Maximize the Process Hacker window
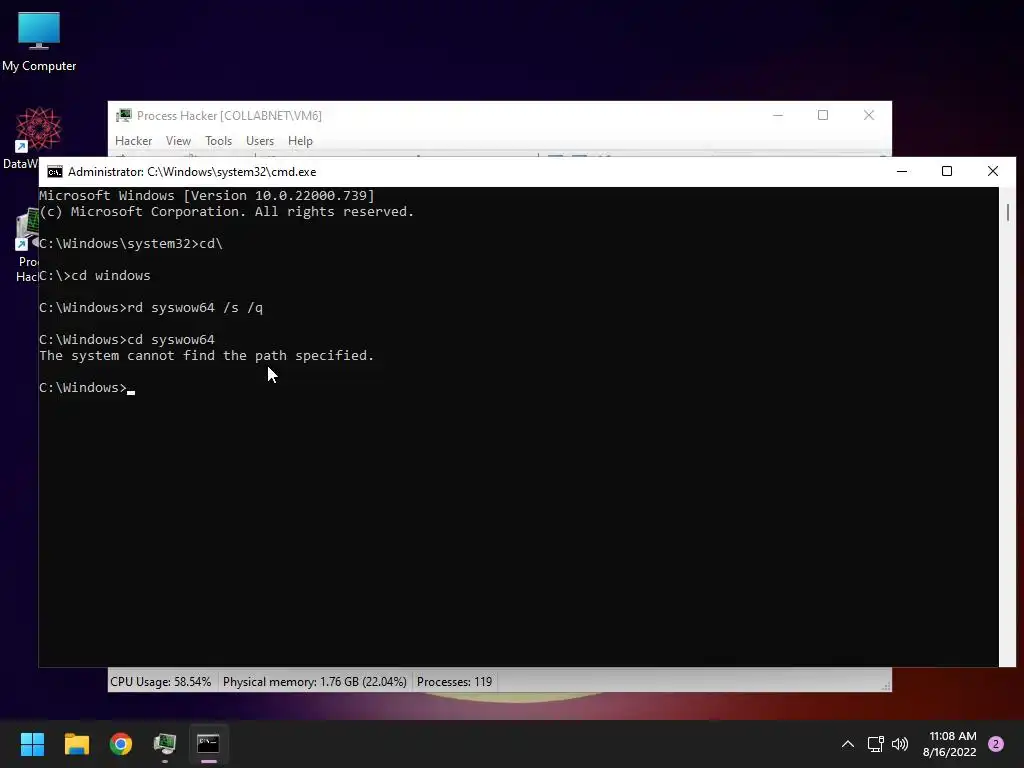The image size is (1024, 768). (x=823, y=116)
